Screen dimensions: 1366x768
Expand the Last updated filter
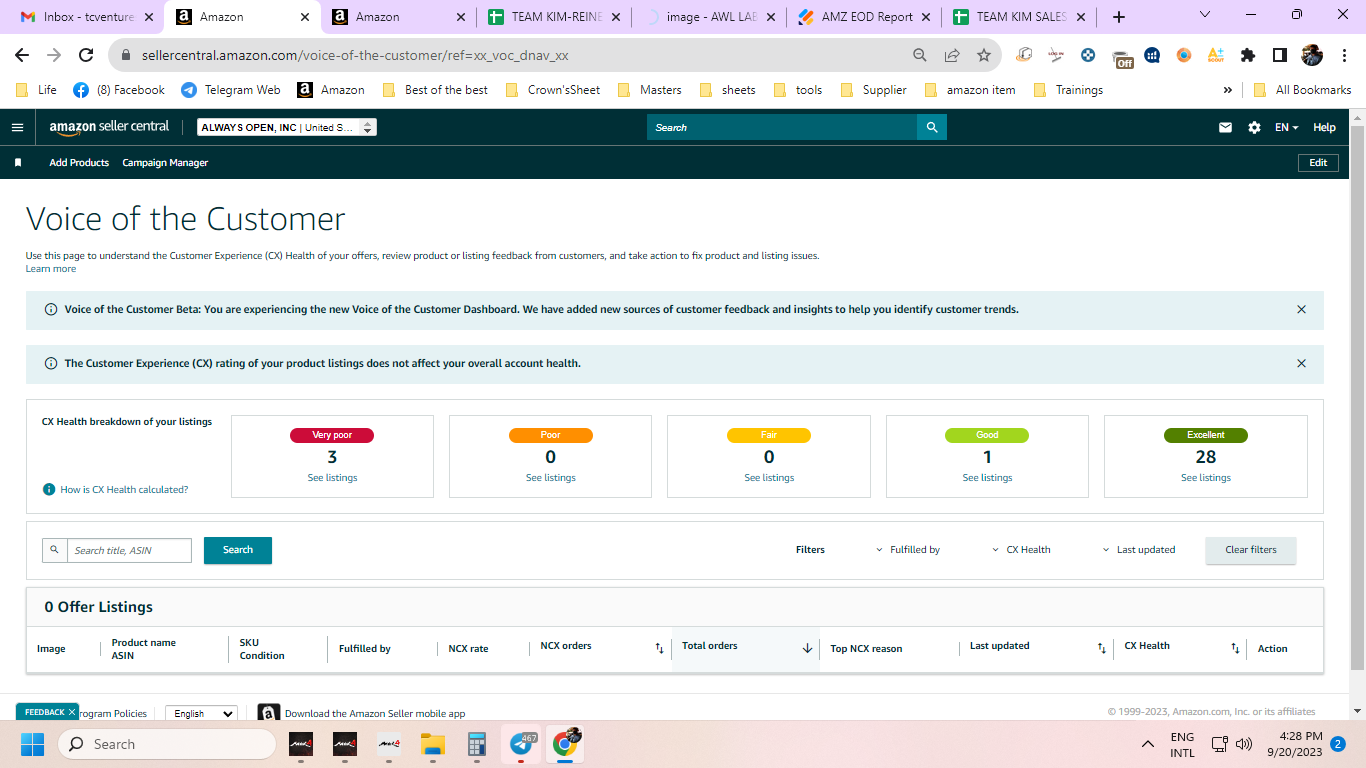(x=1138, y=550)
